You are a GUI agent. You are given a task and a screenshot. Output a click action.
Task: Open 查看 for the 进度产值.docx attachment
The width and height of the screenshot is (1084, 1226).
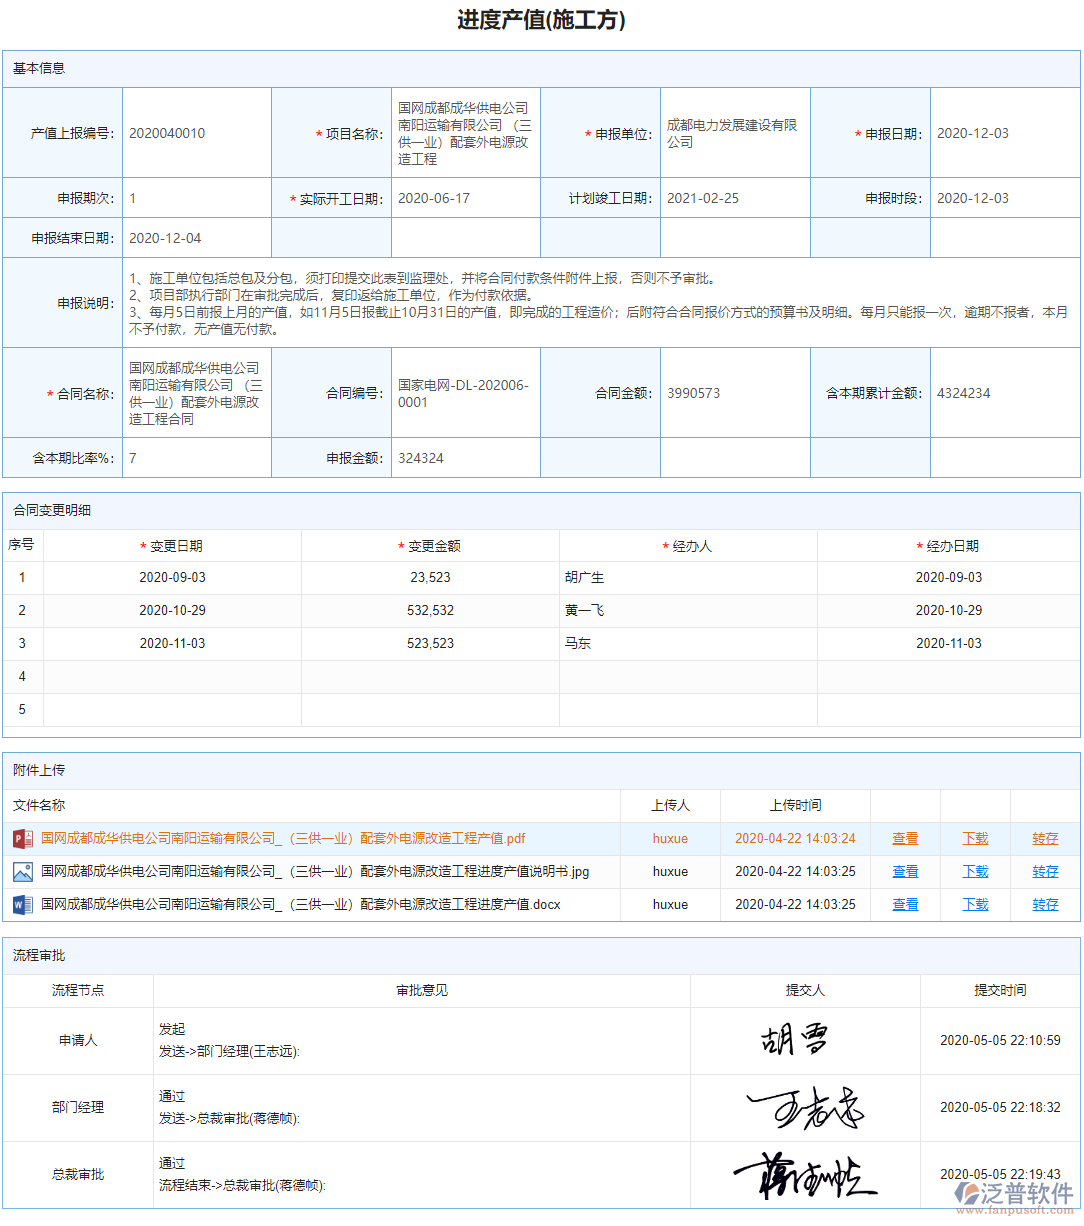[904, 904]
